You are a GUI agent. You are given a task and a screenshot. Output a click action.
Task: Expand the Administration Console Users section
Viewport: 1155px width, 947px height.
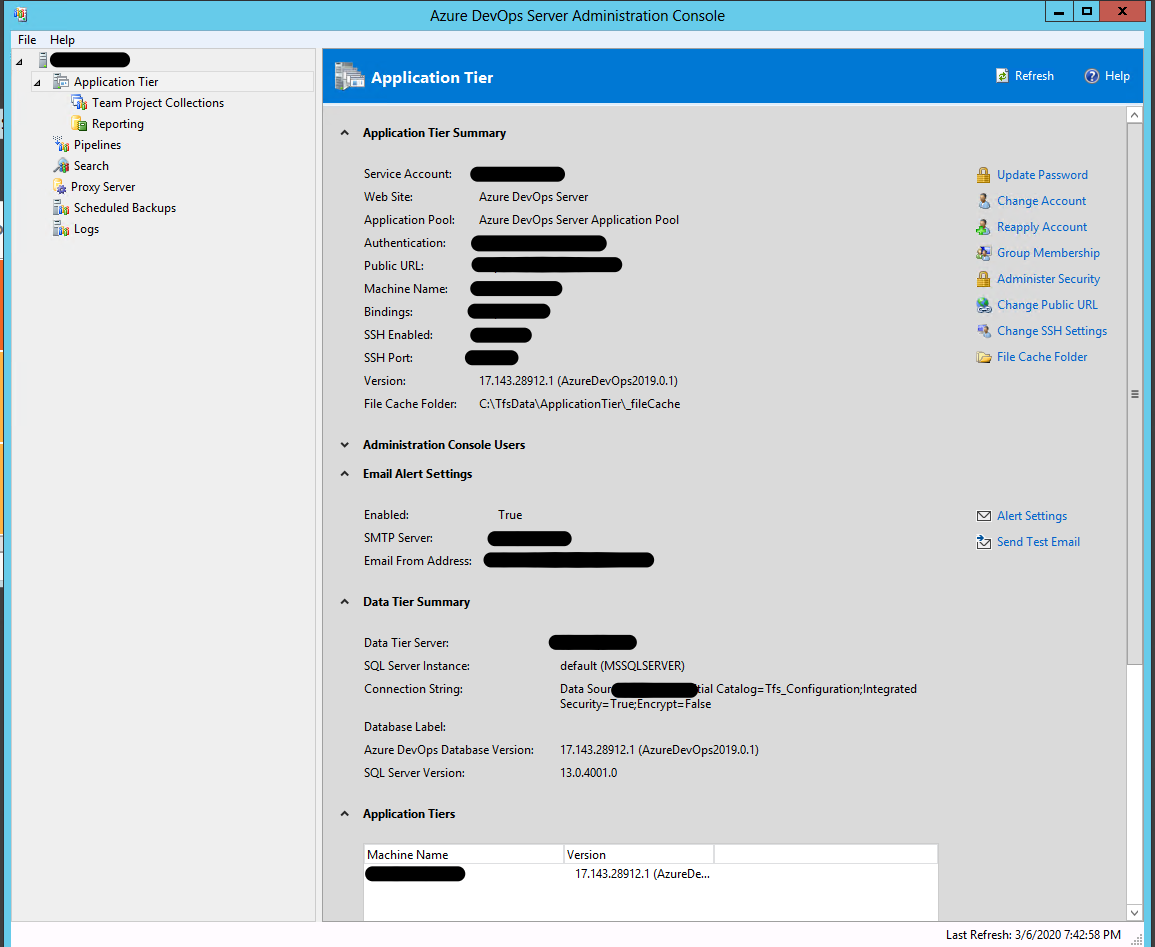(x=345, y=445)
